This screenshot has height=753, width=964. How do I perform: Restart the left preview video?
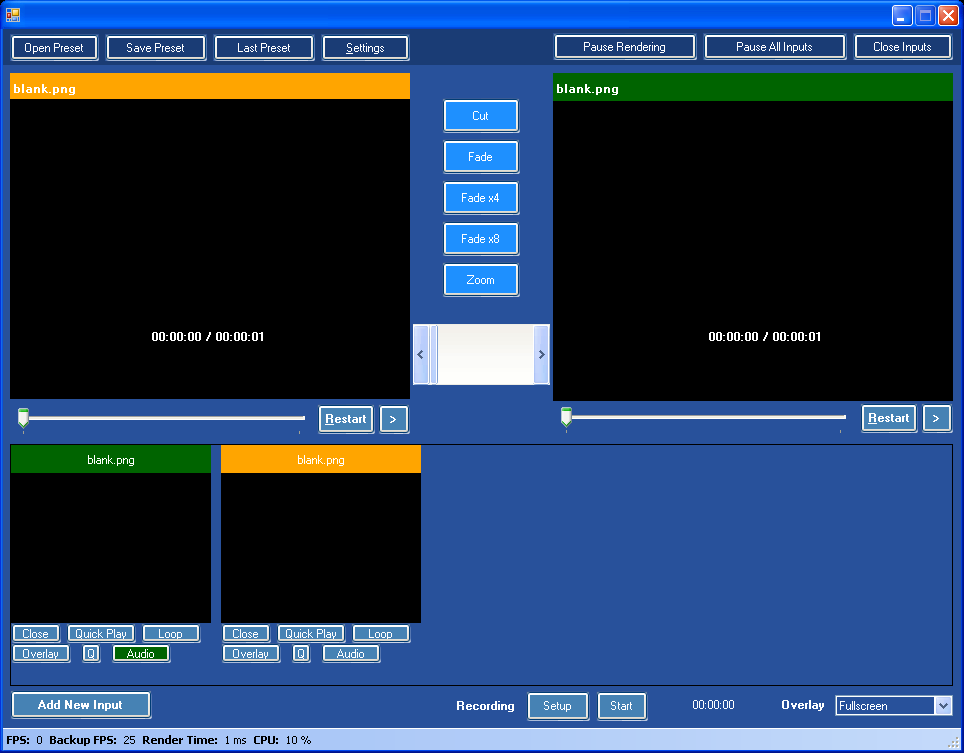click(x=346, y=419)
